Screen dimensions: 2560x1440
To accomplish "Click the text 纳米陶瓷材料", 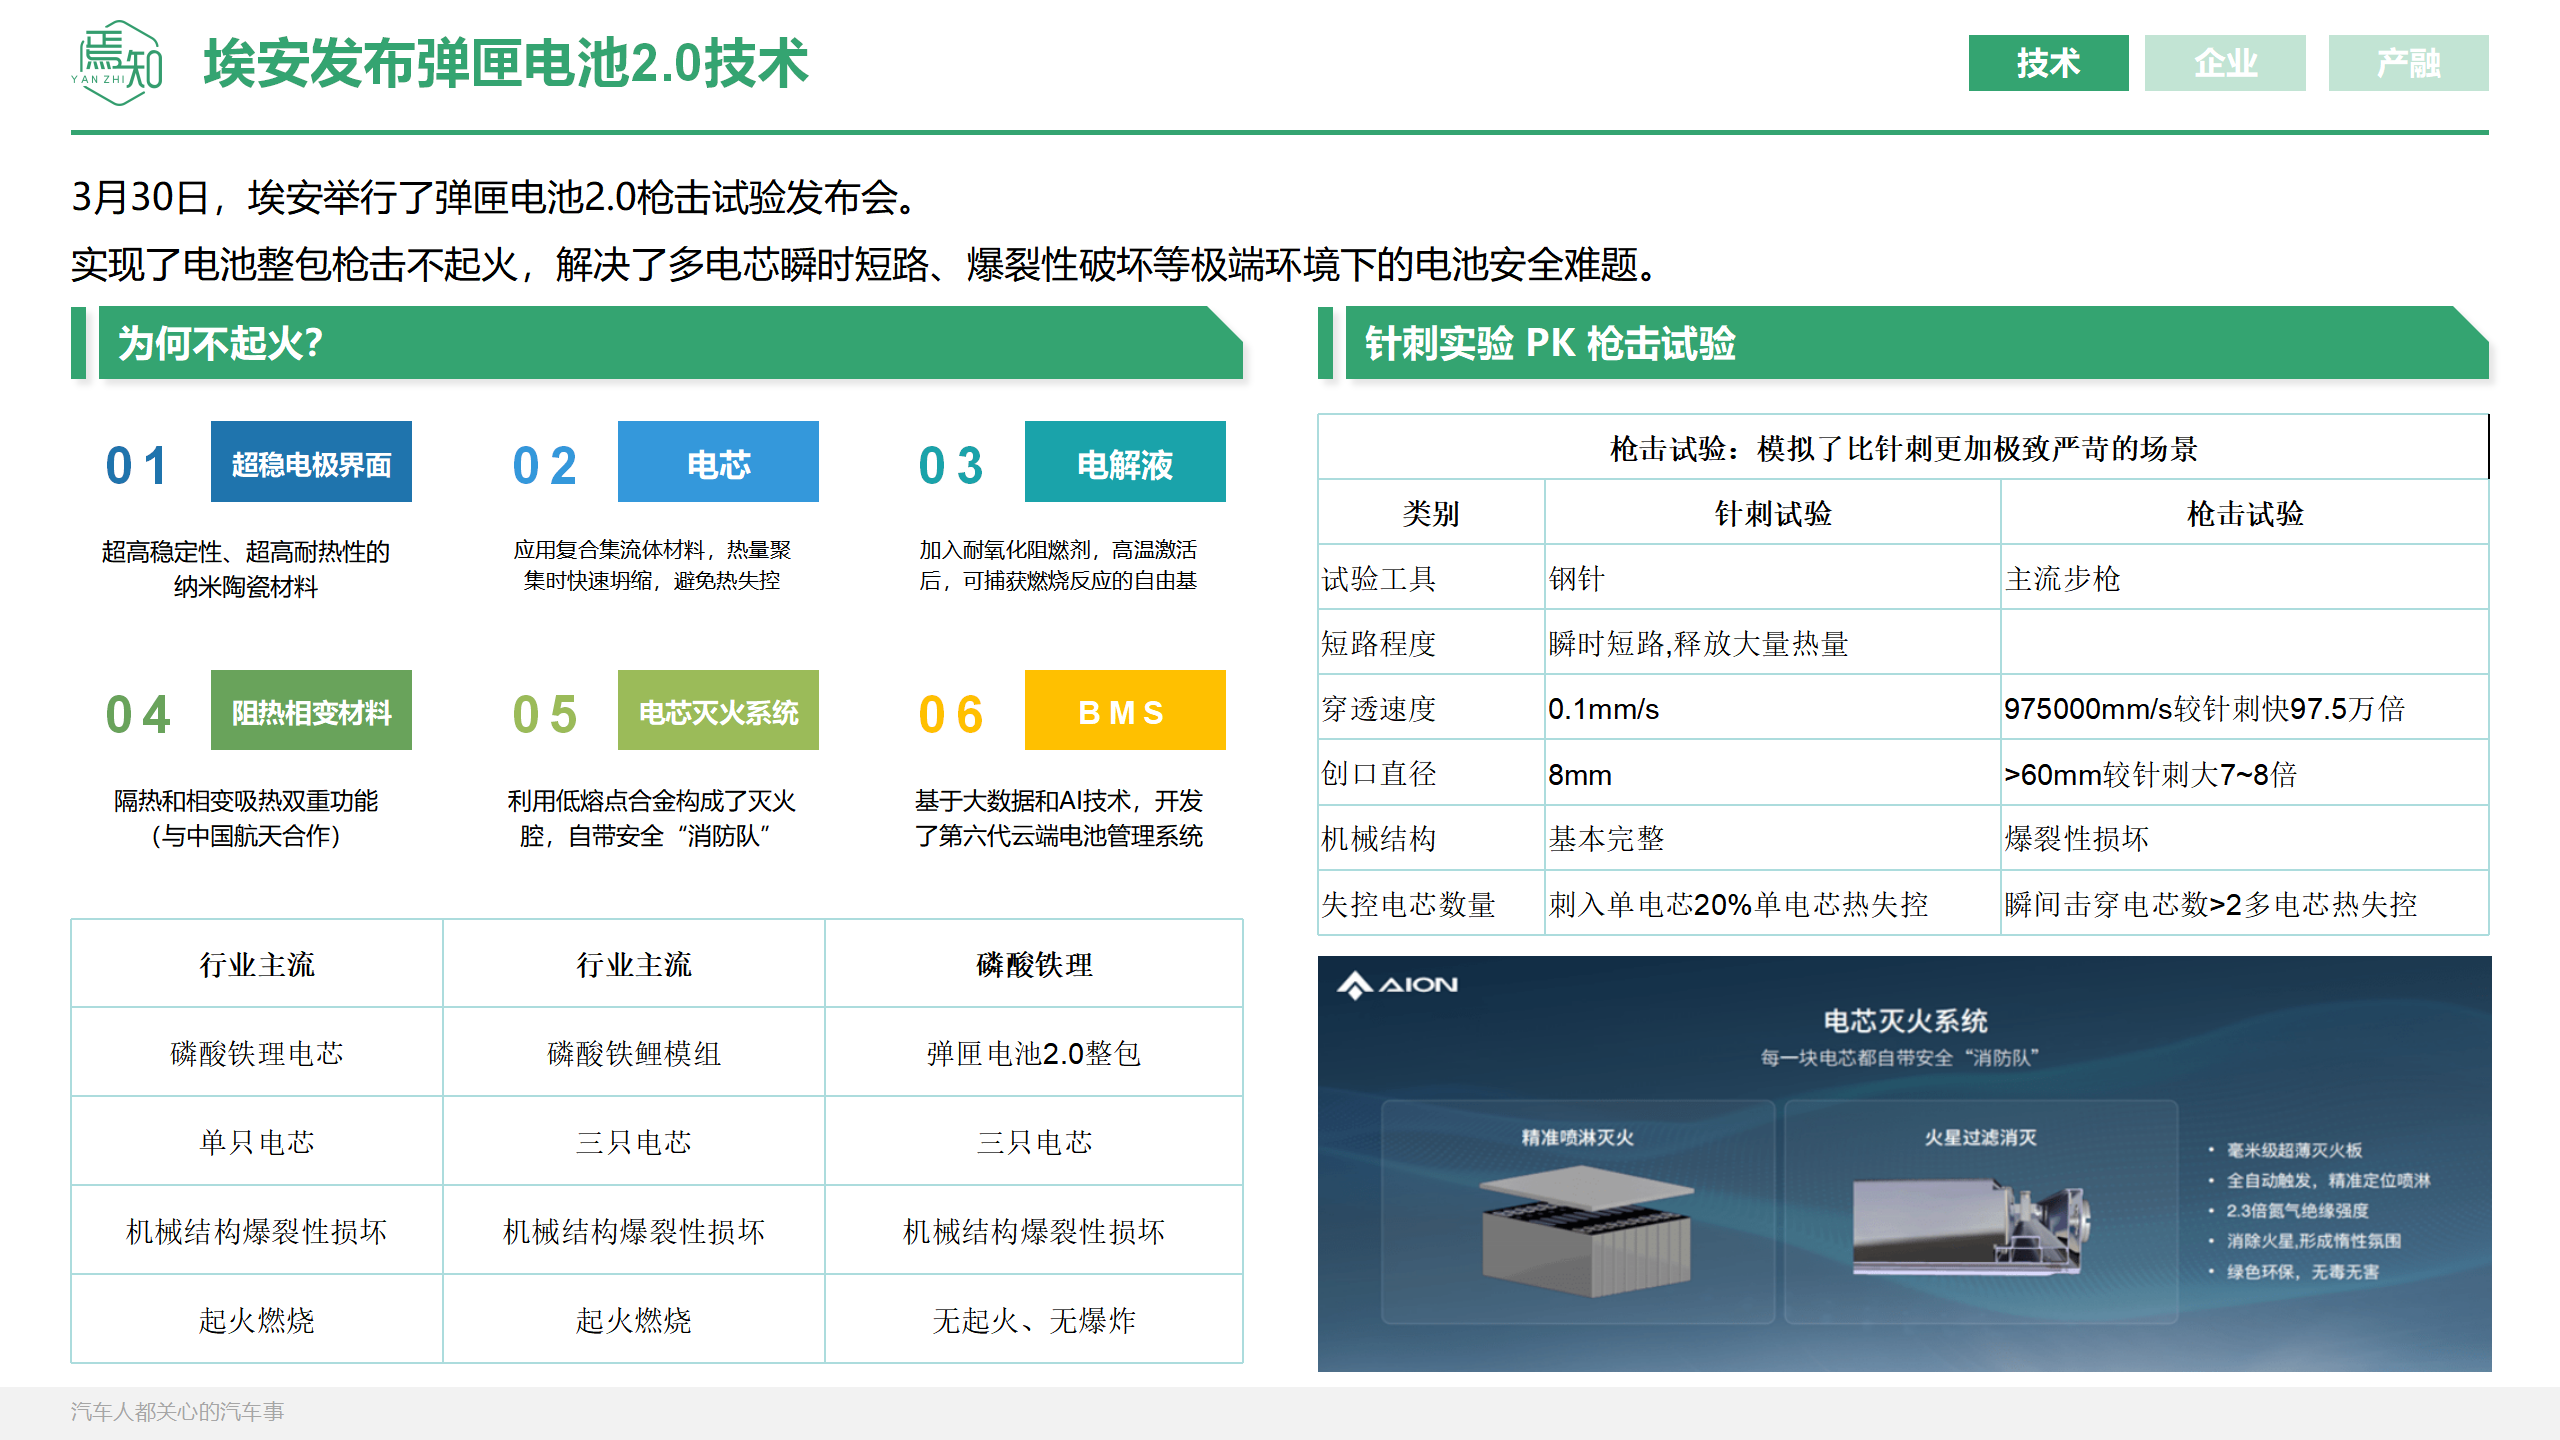I will coord(246,587).
